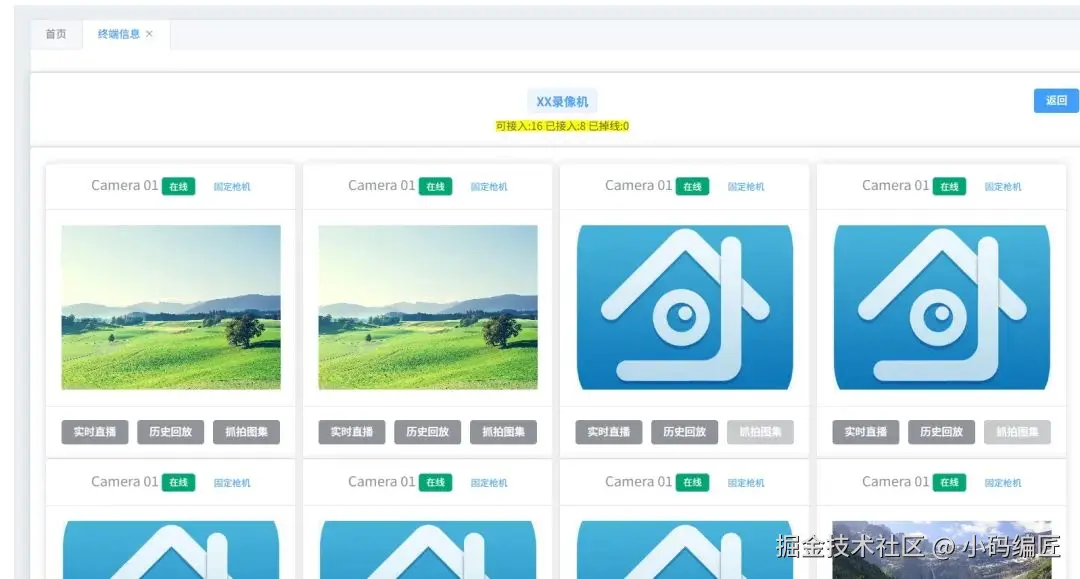Click the 在线 badge on the third top-row card

692,187
